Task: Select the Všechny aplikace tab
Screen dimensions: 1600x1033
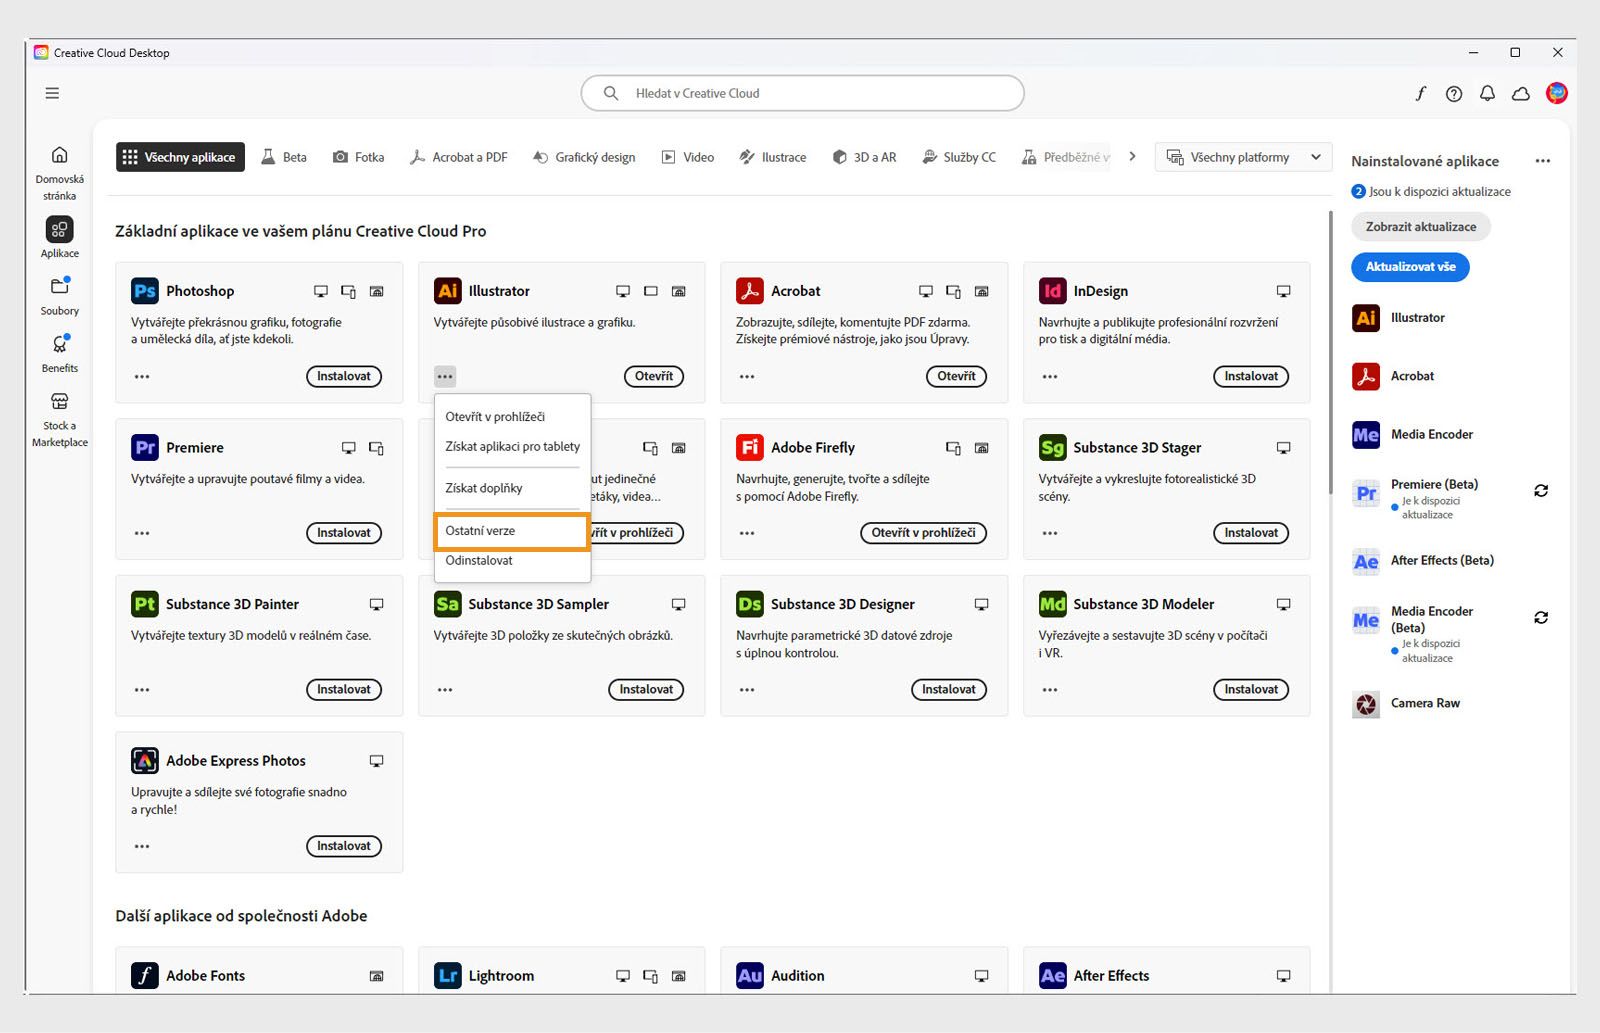Action: point(180,157)
